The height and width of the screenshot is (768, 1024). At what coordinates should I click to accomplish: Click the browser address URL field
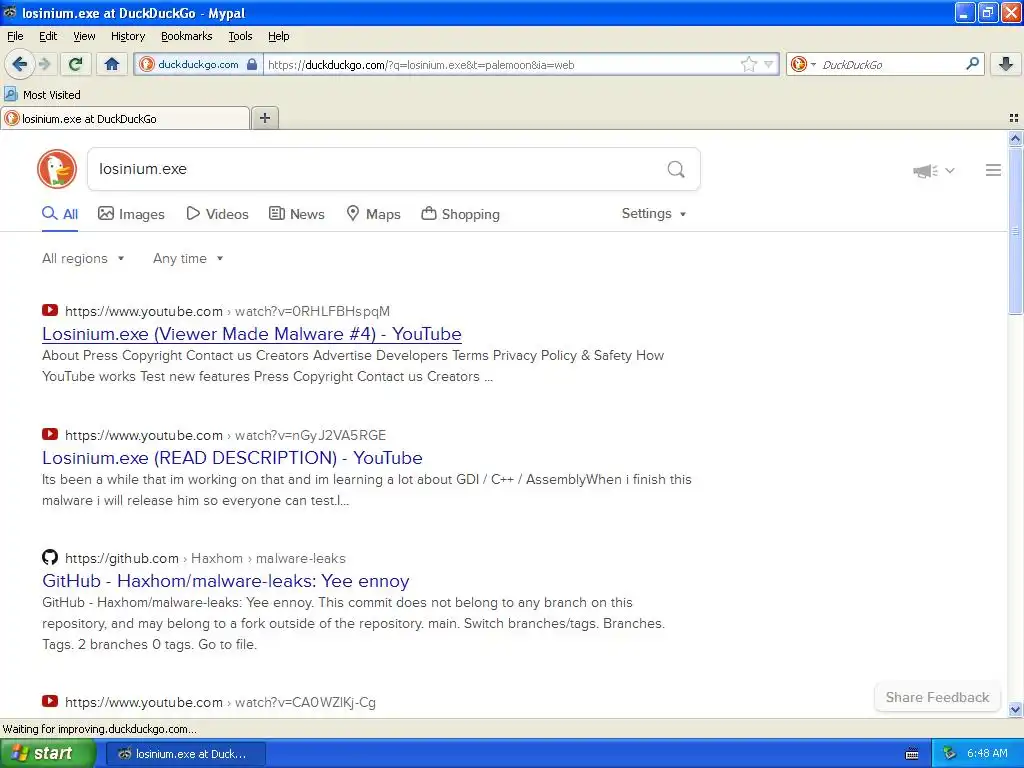(500, 64)
